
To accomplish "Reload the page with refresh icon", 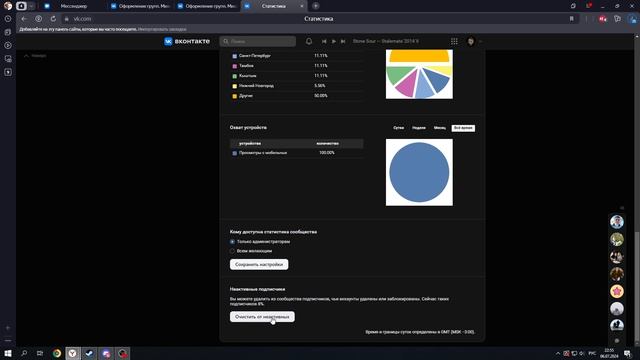I will [x=53, y=19].
